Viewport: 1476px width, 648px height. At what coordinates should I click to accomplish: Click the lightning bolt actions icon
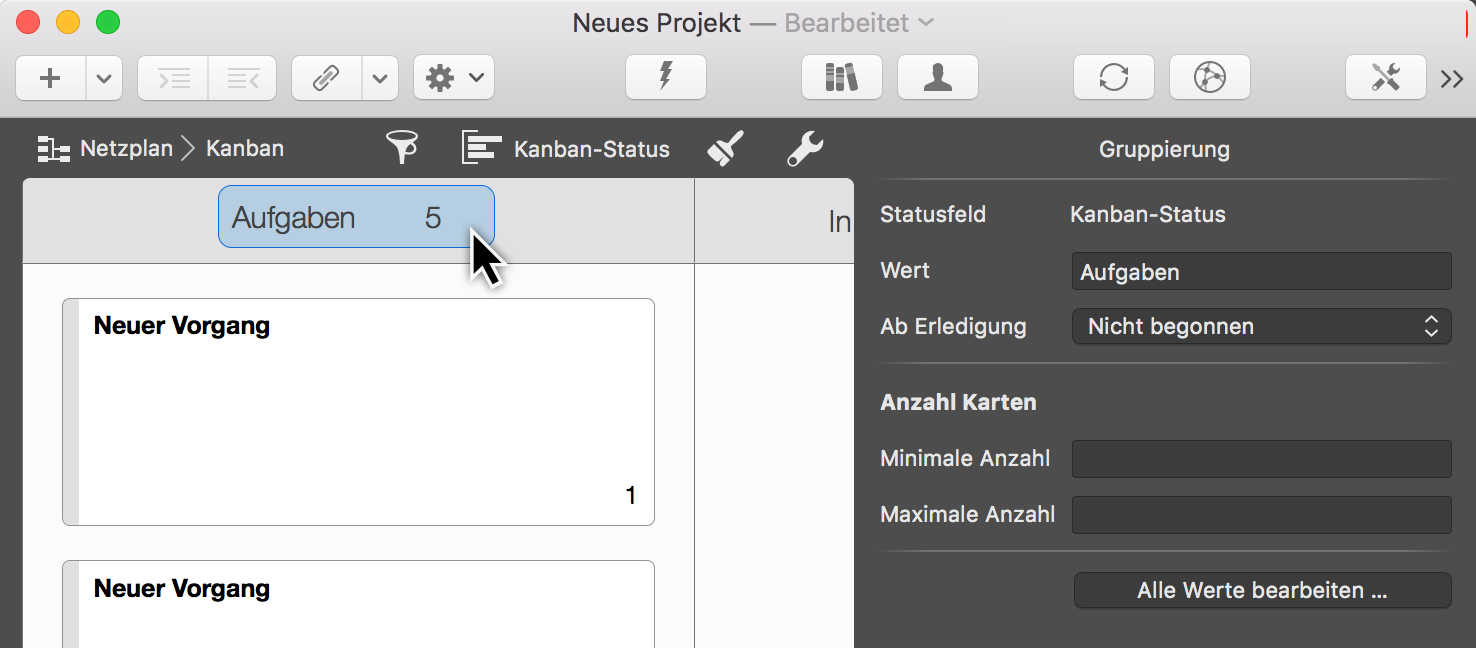665,77
